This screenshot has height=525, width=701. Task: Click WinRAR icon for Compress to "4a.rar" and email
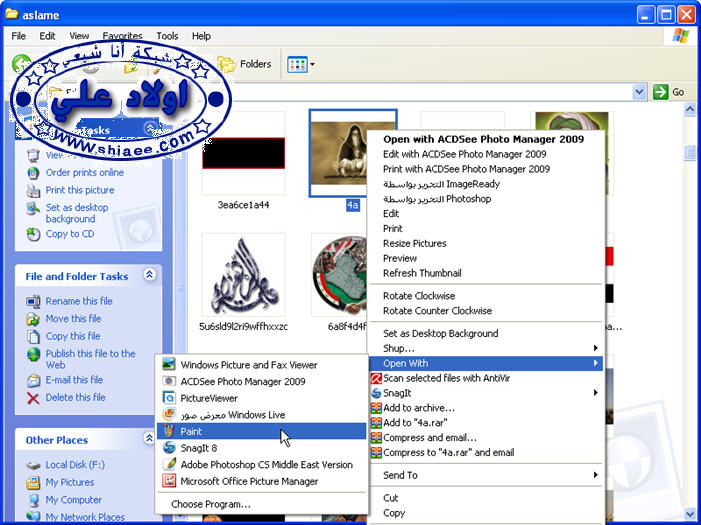376,453
